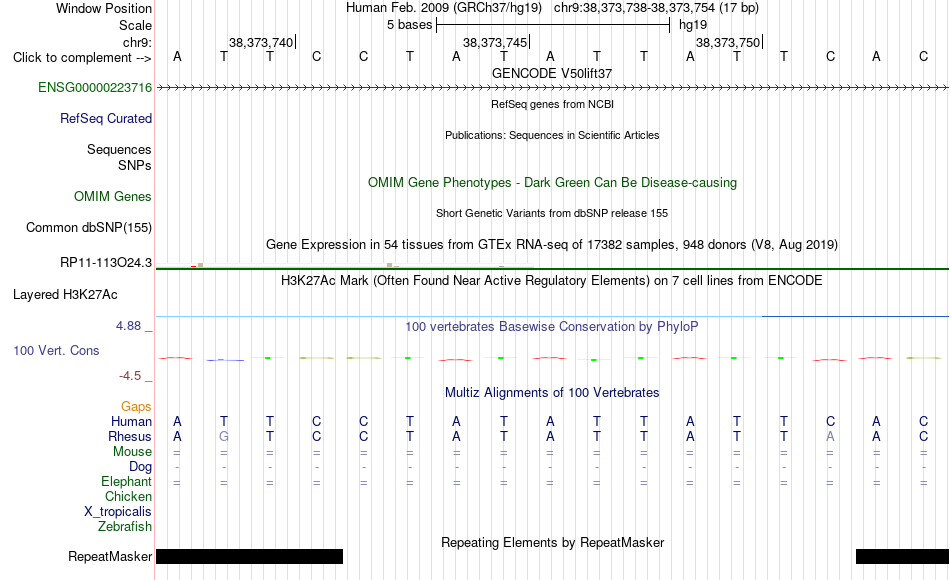Click Common dbSNP(155) track label
The height and width of the screenshot is (580, 950).
click(89, 227)
